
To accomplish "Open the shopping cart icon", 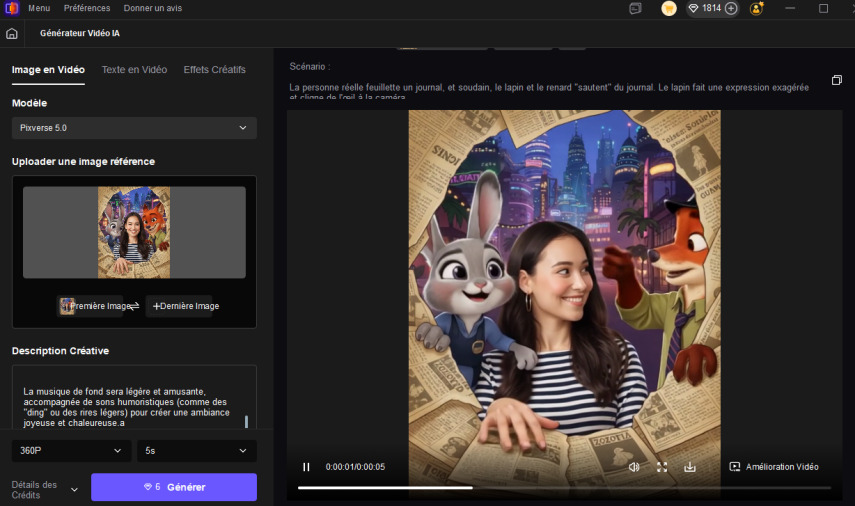I will (x=668, y=8).
